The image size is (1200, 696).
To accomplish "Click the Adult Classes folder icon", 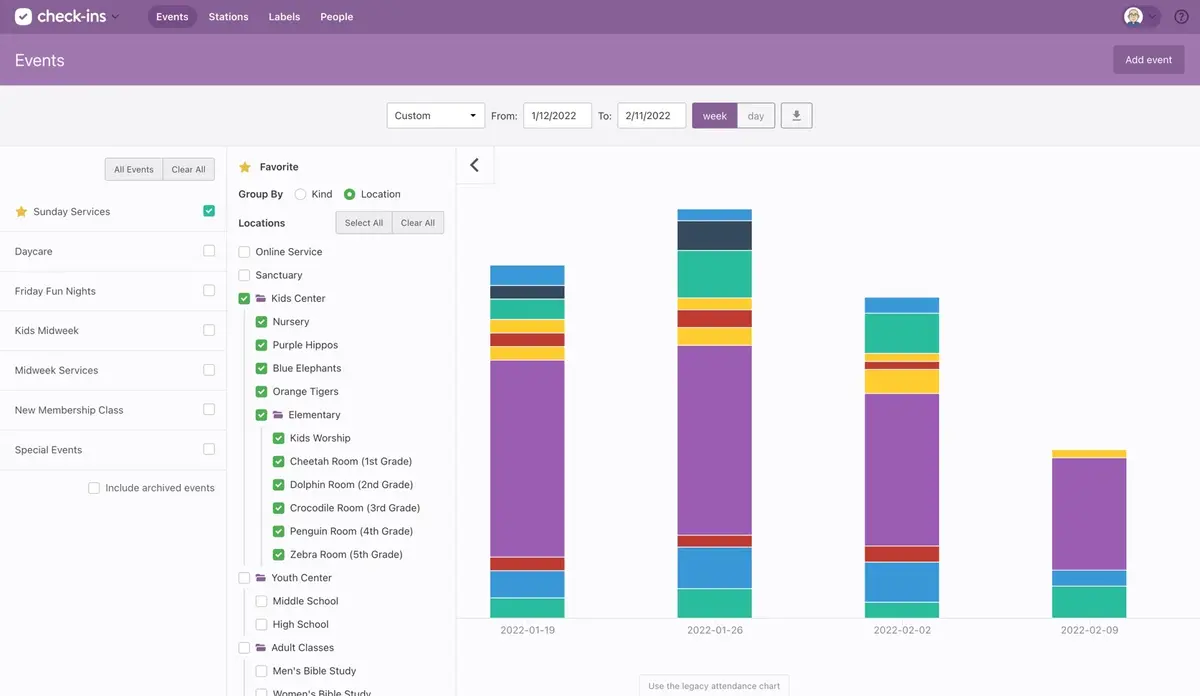I will click(x=261, y=648).
